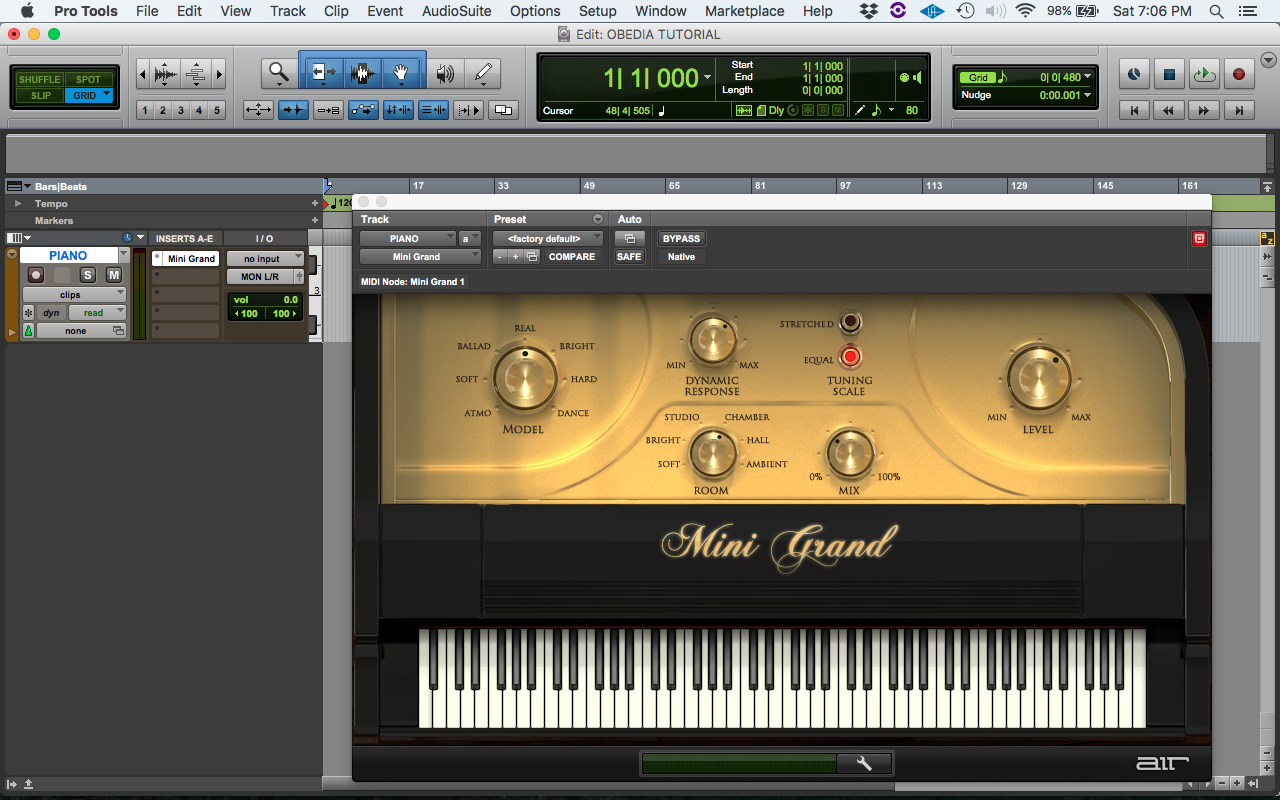Open the Setup menu
The image size is (1280, 800).
(x=597, y=11)
